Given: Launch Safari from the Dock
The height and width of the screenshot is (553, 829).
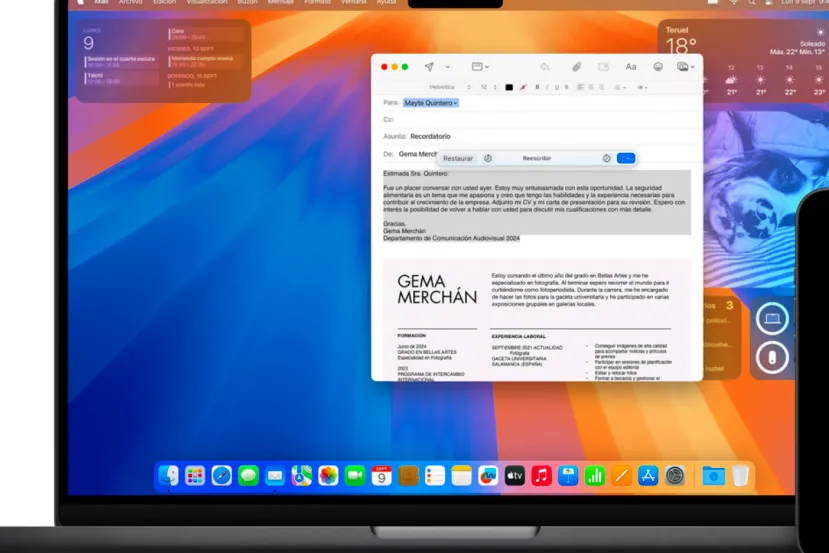Looking at the screenshot, I should click(222, 476).
